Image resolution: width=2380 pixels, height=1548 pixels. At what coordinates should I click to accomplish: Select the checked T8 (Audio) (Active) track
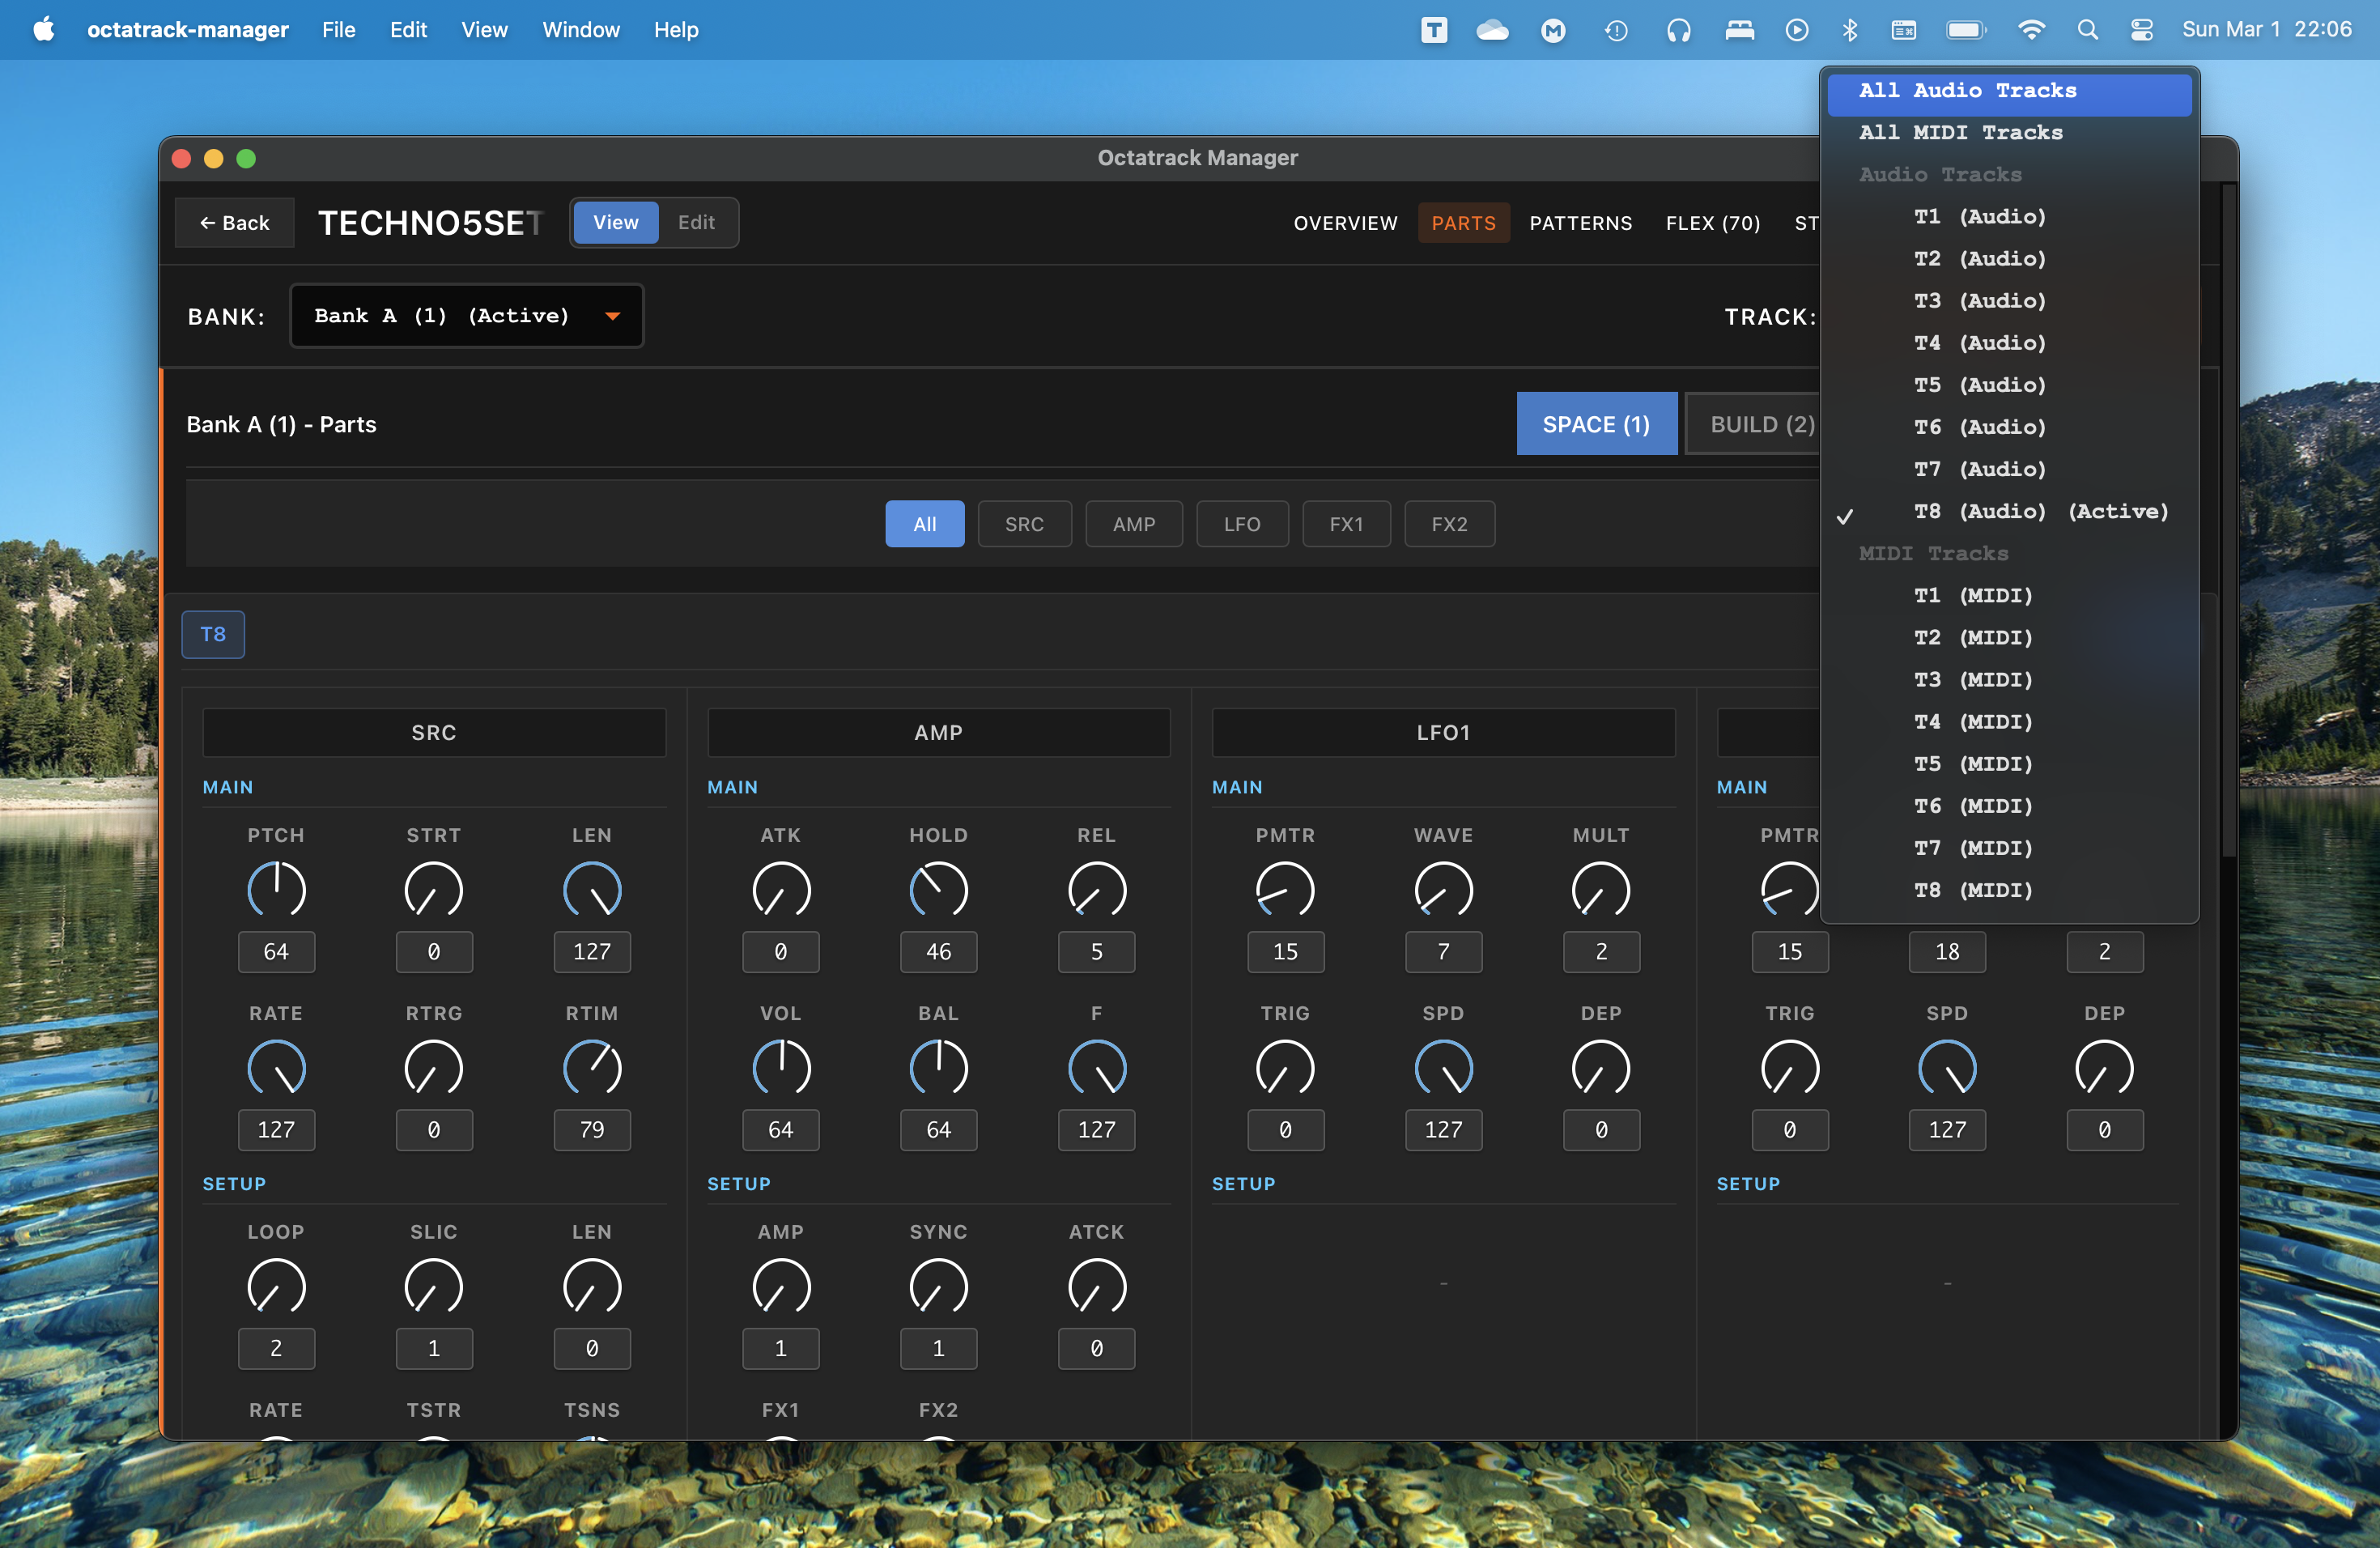(x=2040, y=511)
